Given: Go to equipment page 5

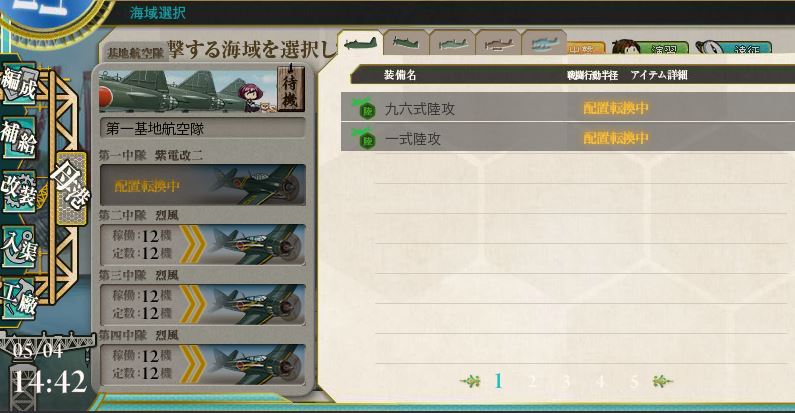Looking at the screenshot, I should coord(634,381).
